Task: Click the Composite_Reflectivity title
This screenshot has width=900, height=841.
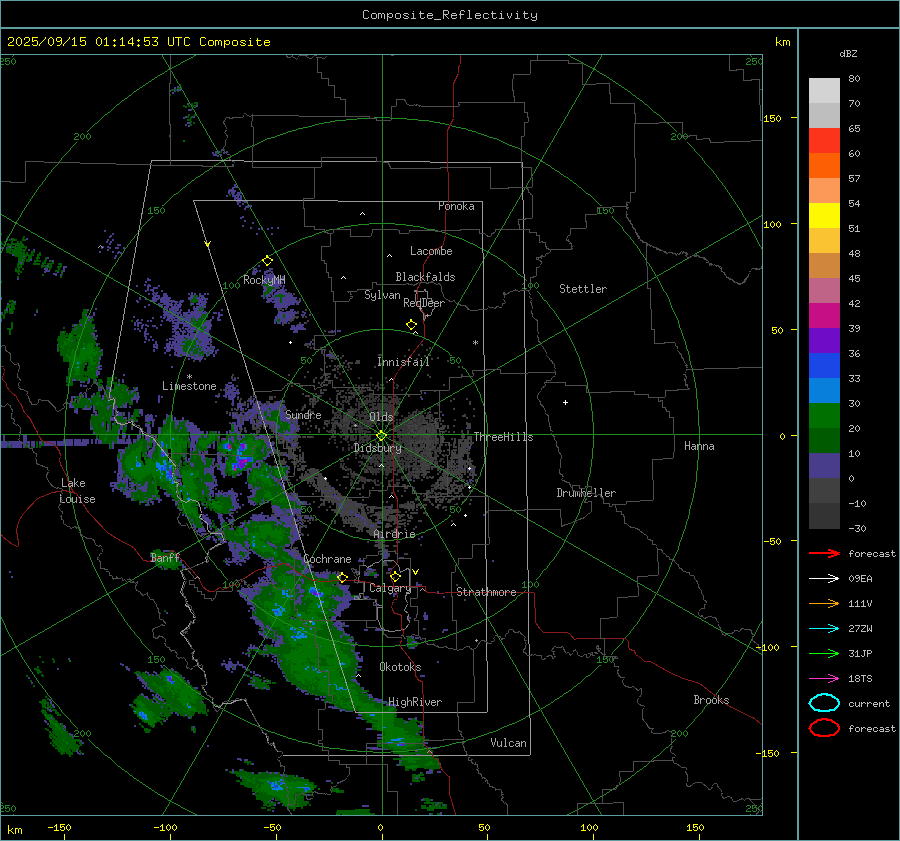Action: [450, 15]
